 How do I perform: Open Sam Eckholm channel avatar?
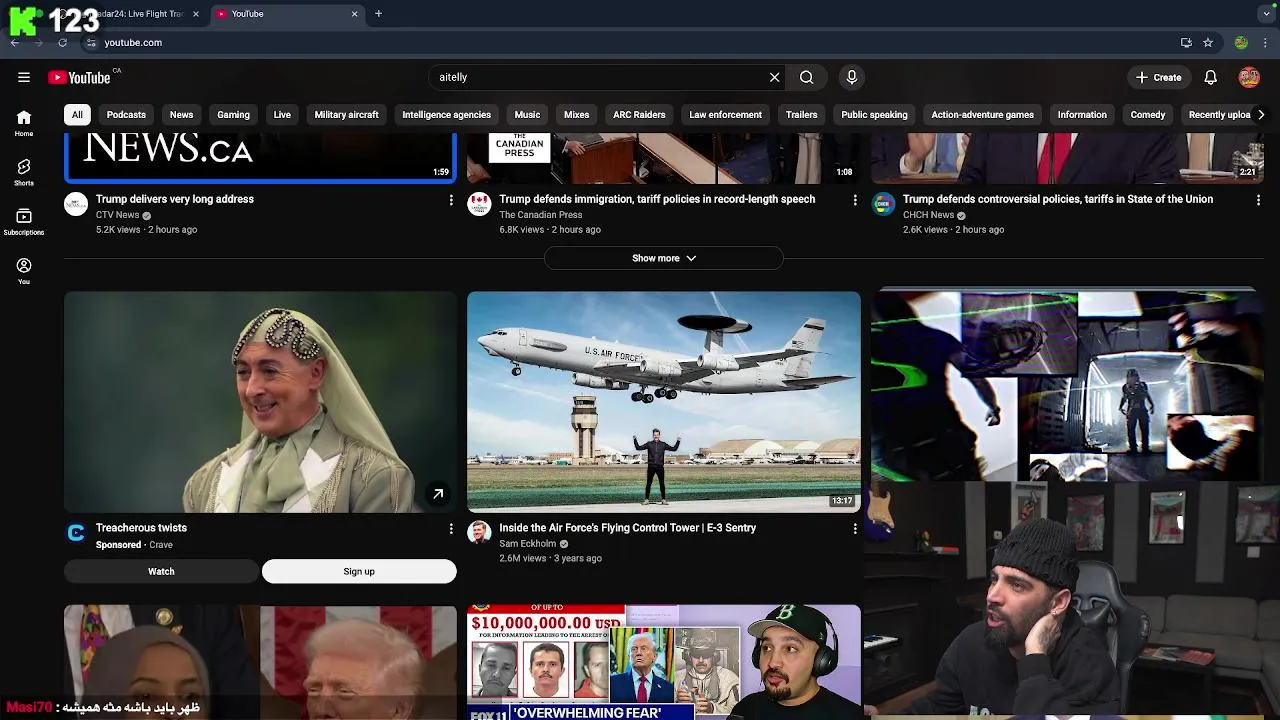click(480, 533)
